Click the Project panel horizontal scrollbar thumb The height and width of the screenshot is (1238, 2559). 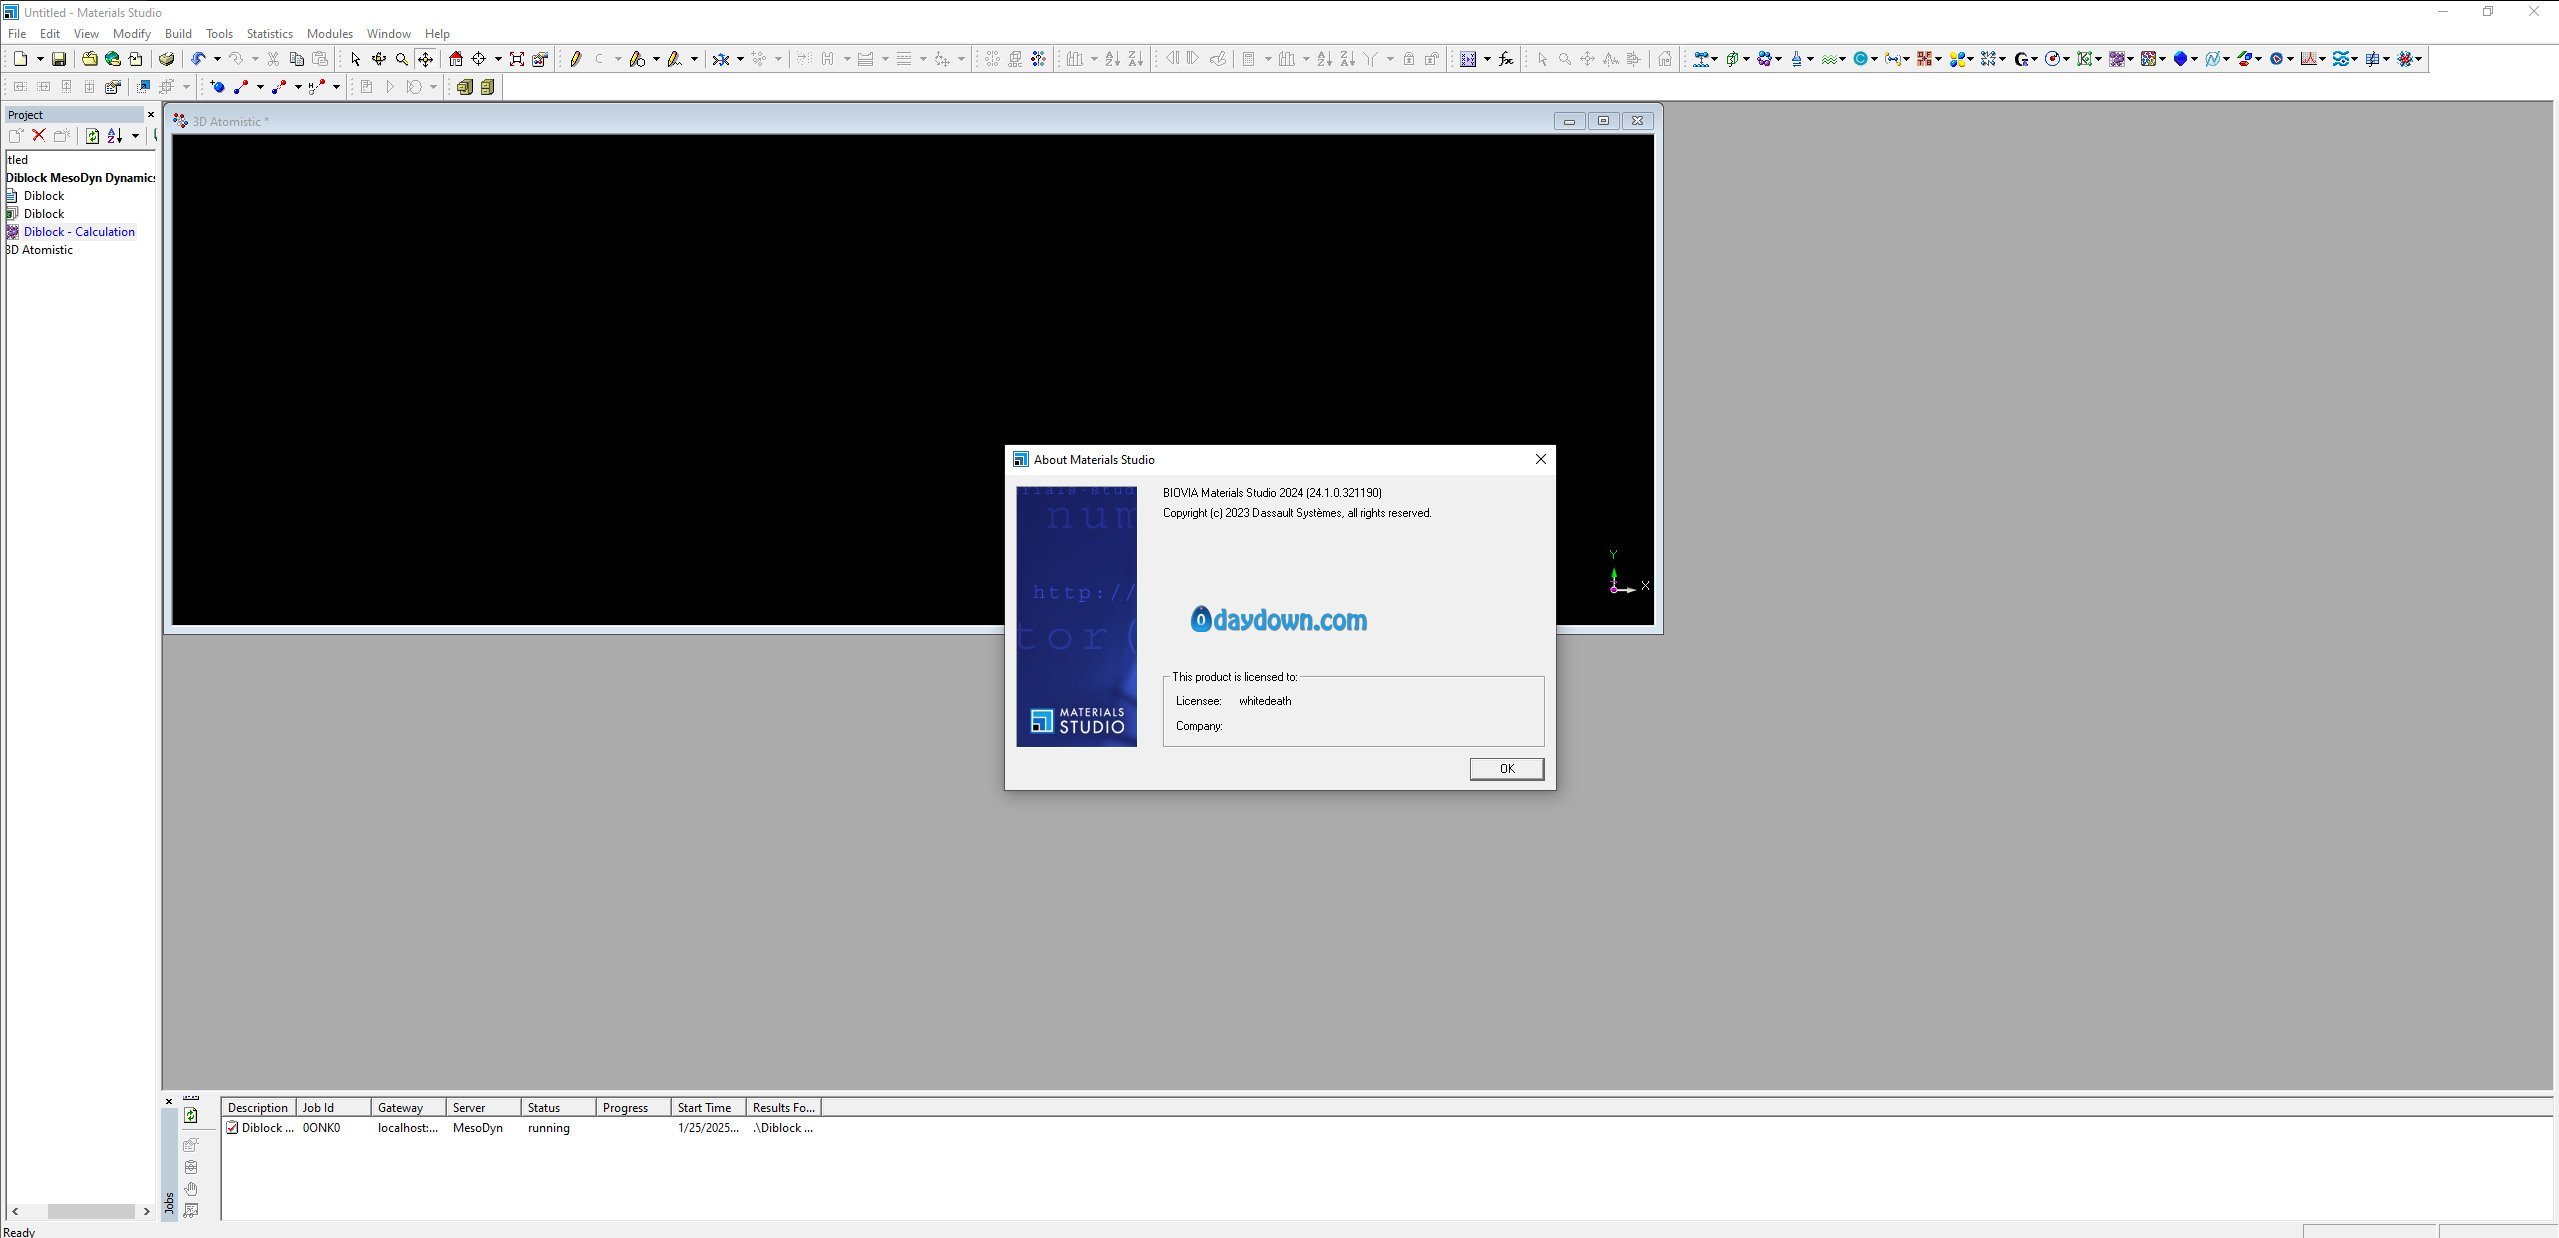point(91,1211)
